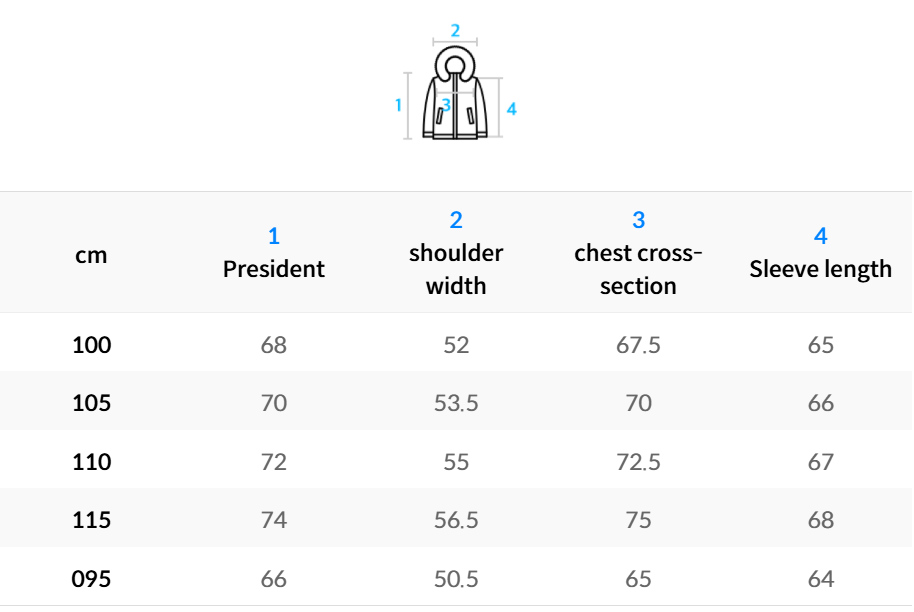
Task: Click the number 1 label left of the jacket
Action: (x=398, y=104)
